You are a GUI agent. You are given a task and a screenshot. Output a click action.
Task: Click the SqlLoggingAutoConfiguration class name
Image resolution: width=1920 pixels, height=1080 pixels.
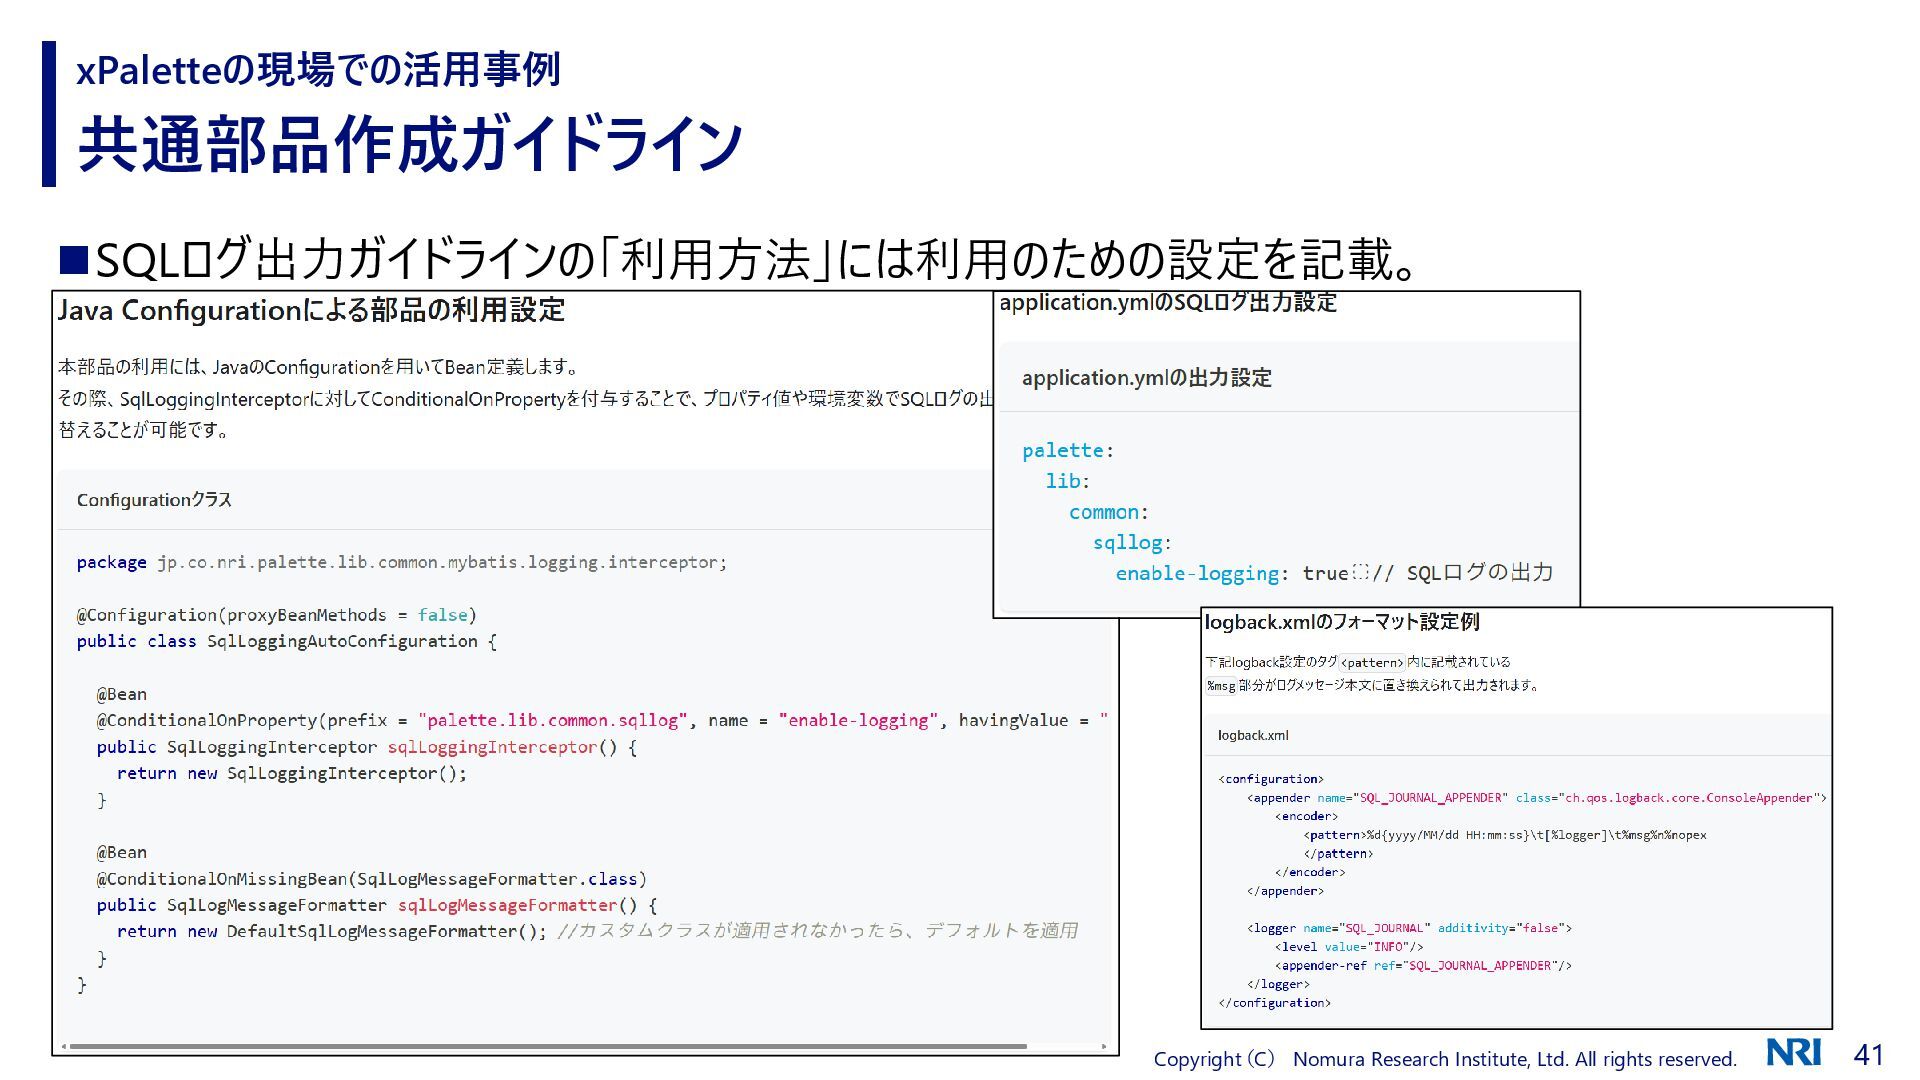(x=342, y=642)
